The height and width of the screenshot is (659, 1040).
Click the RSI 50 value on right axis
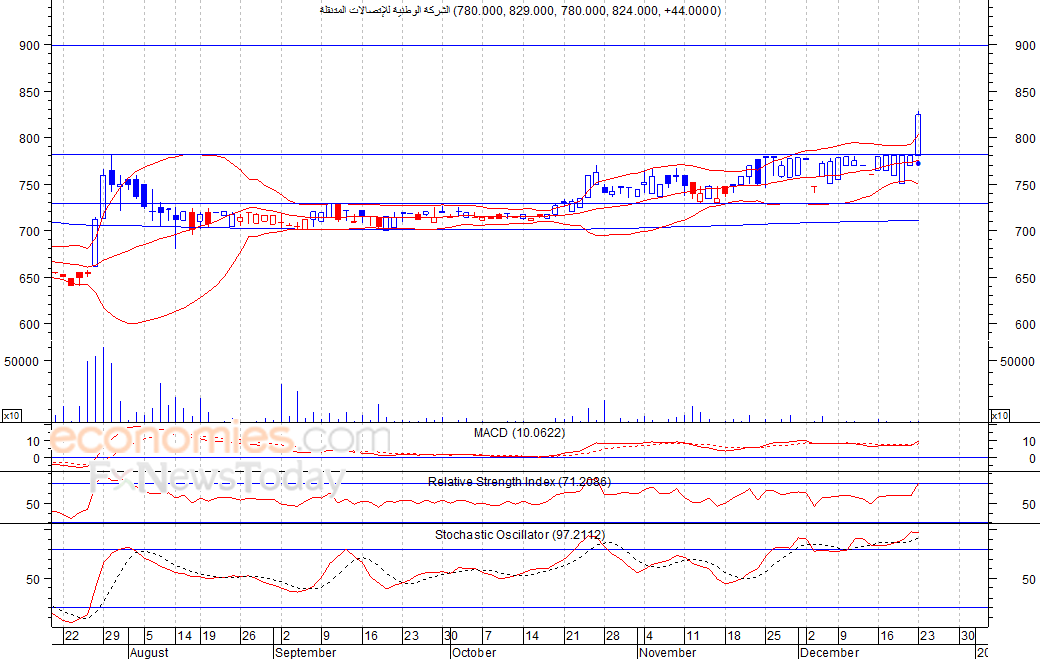pyautogui.click(x=1029, y=505)
